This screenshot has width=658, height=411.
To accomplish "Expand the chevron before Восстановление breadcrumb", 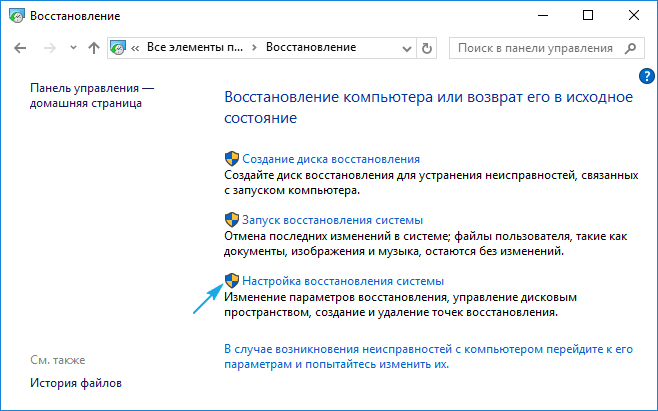I will 256,48.
